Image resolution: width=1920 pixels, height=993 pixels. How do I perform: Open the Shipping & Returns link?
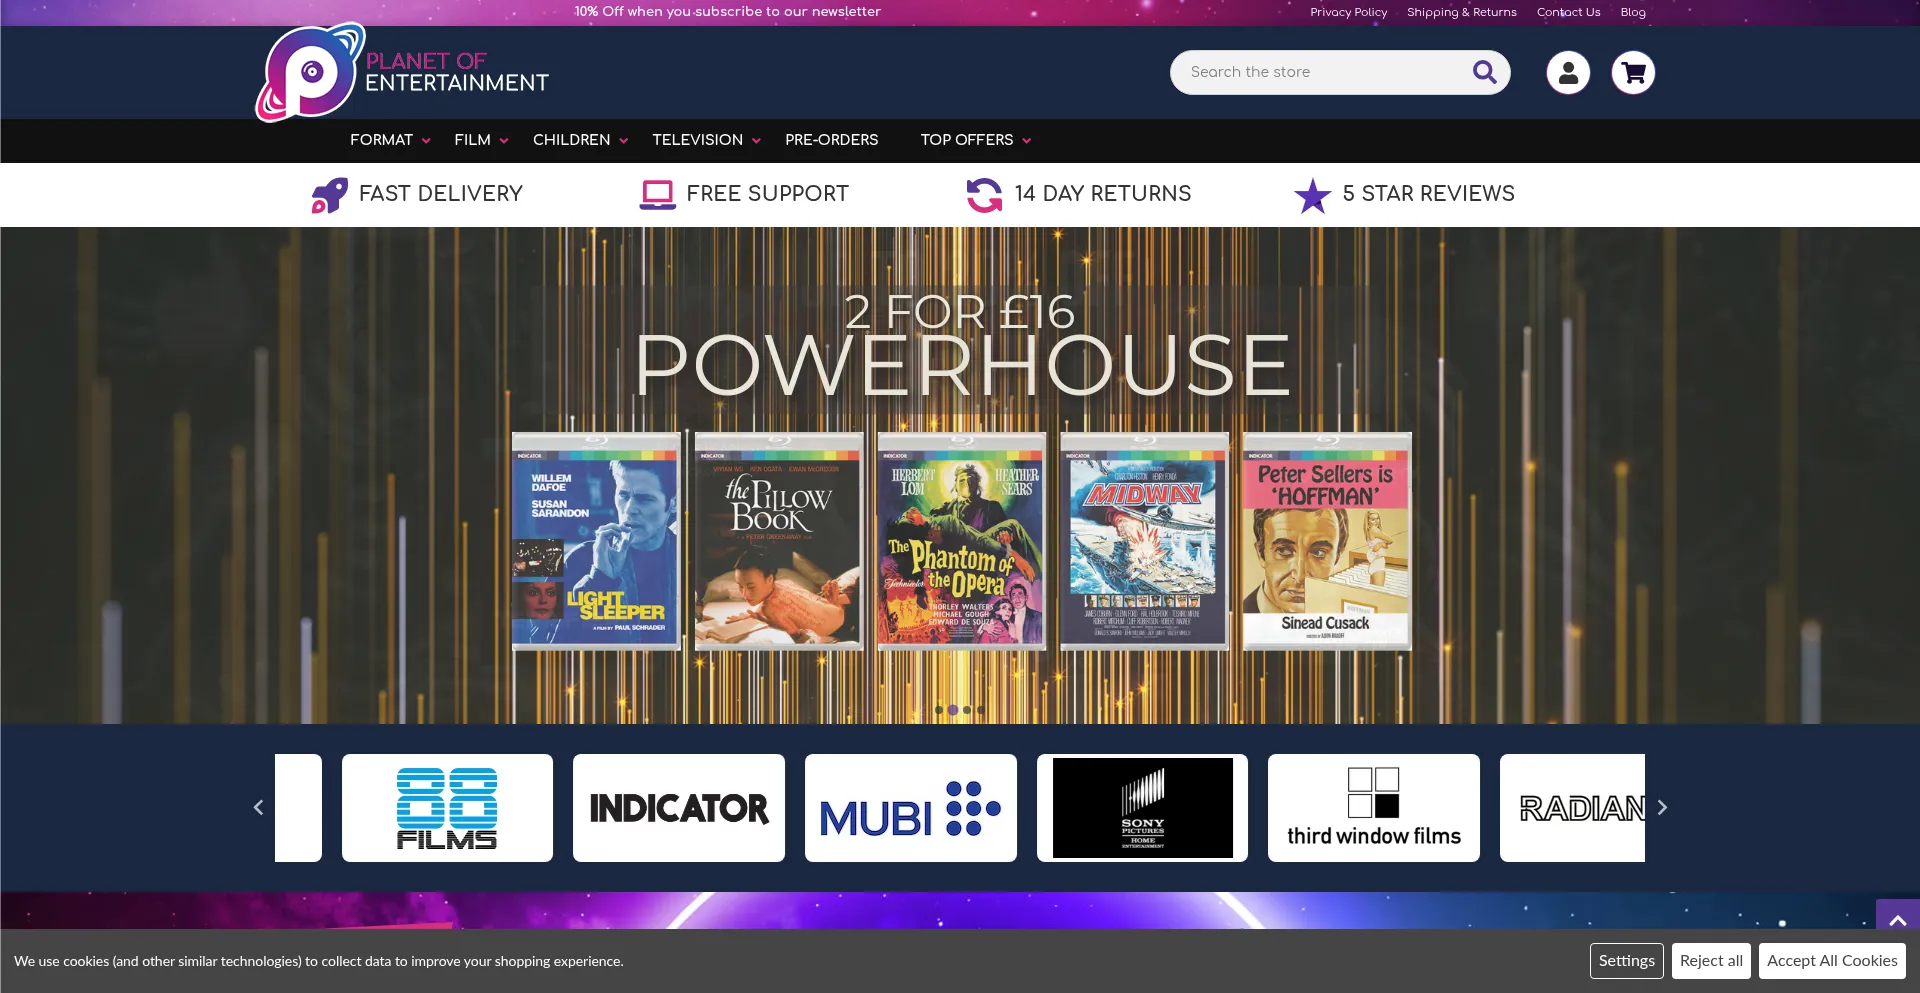click(x=1461, y=12)
